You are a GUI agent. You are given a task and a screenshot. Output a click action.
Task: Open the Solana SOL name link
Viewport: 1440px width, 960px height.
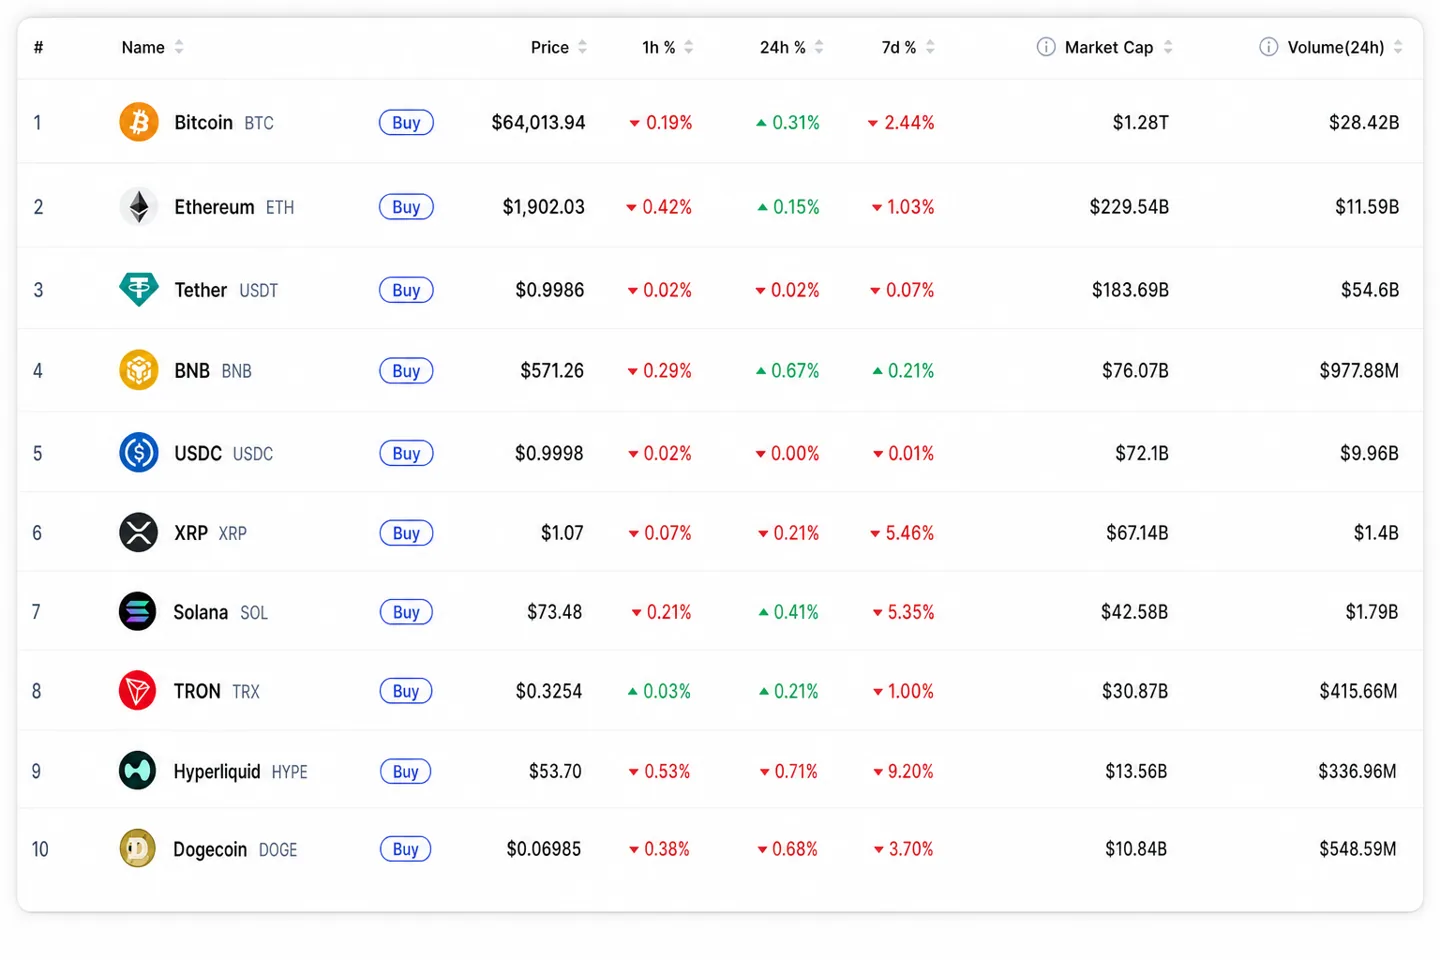coord(221,611)
